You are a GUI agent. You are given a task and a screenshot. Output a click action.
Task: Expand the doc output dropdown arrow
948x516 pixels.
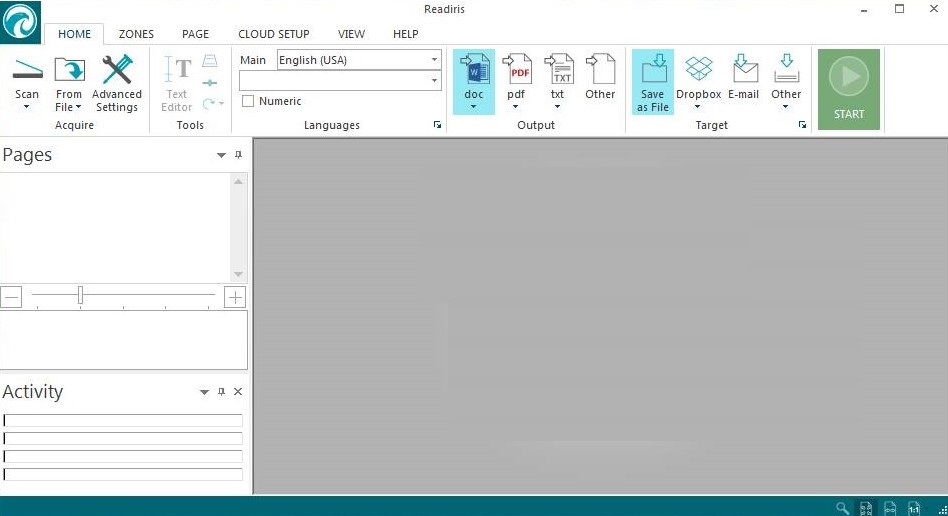(473, 107)
